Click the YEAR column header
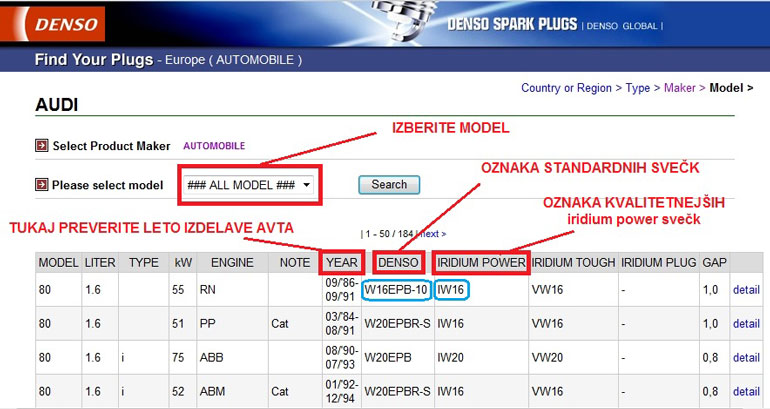 coord(342,263)
